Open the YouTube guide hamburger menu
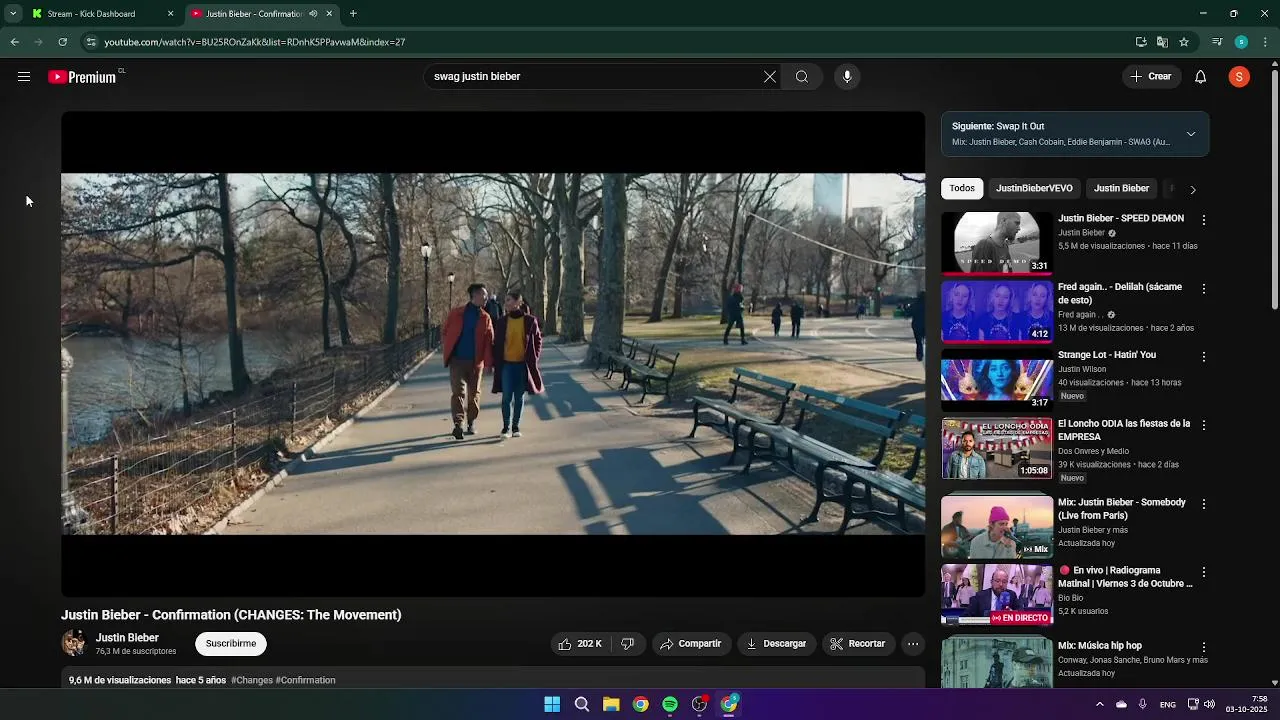Viewport: 1280px width, 720px height. pyautogui.click(x=24, y=77)
